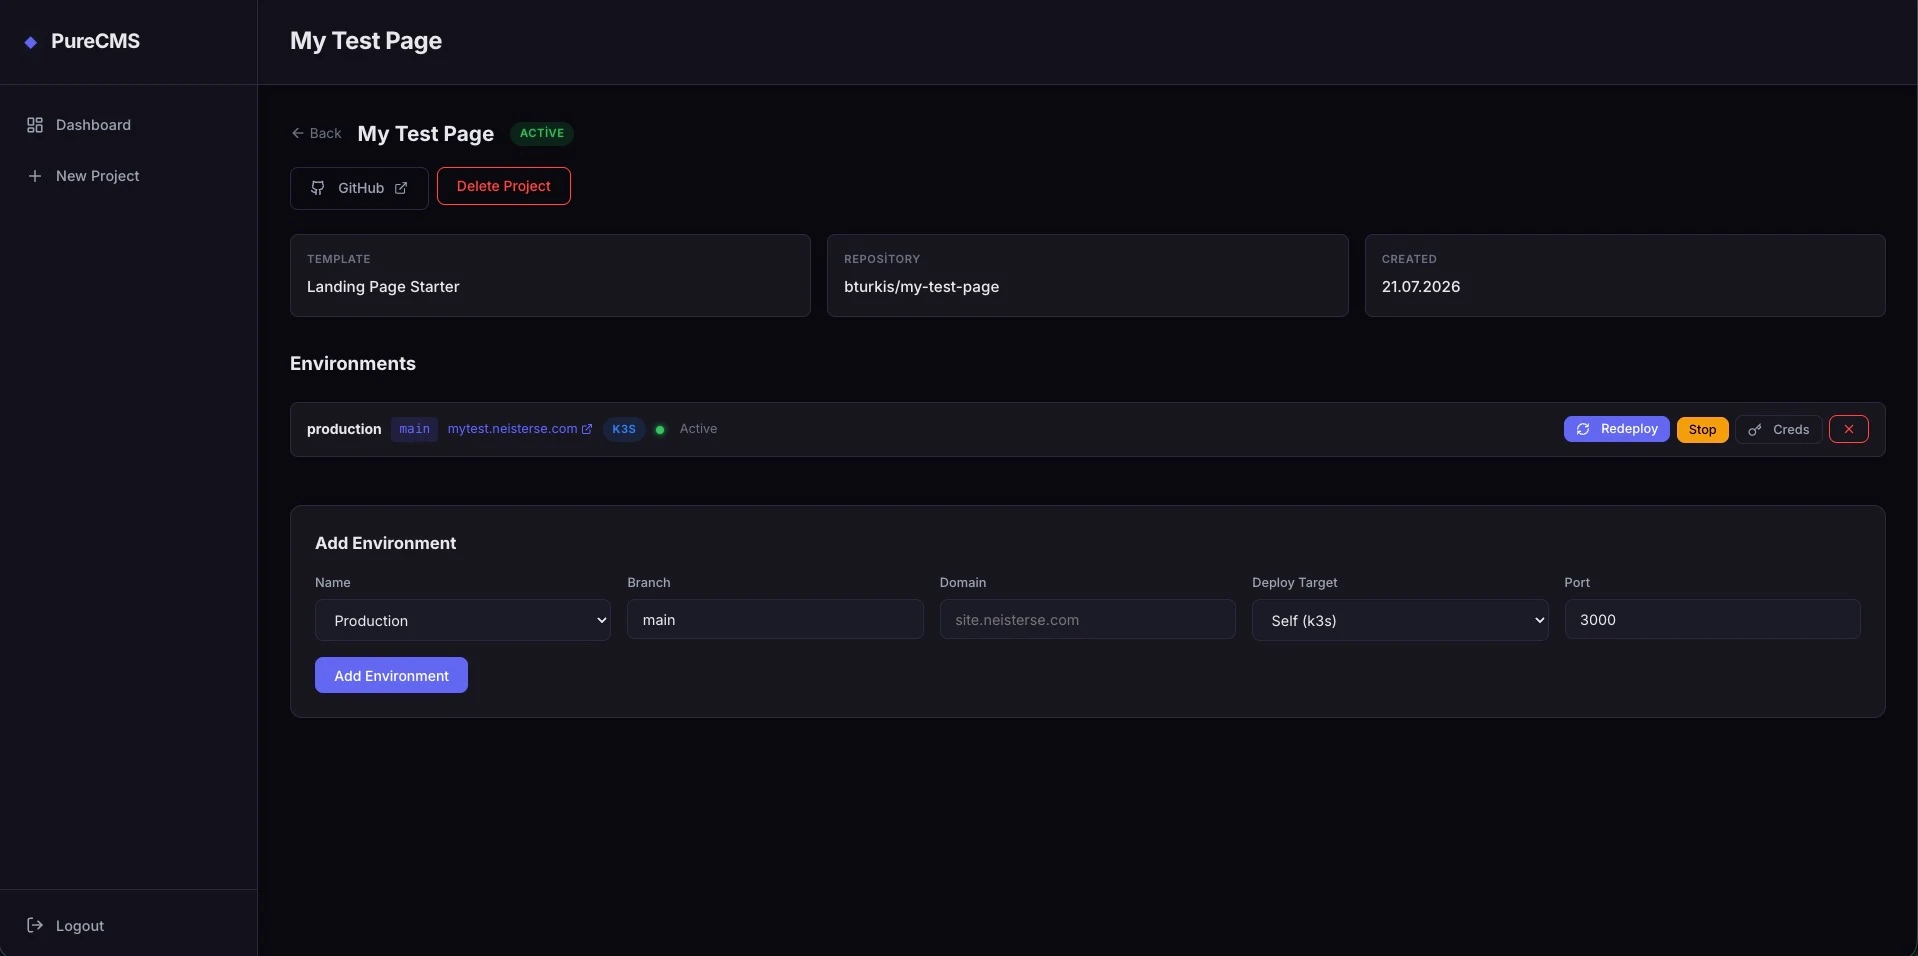Click the My Test Page header title

point(366,41)
